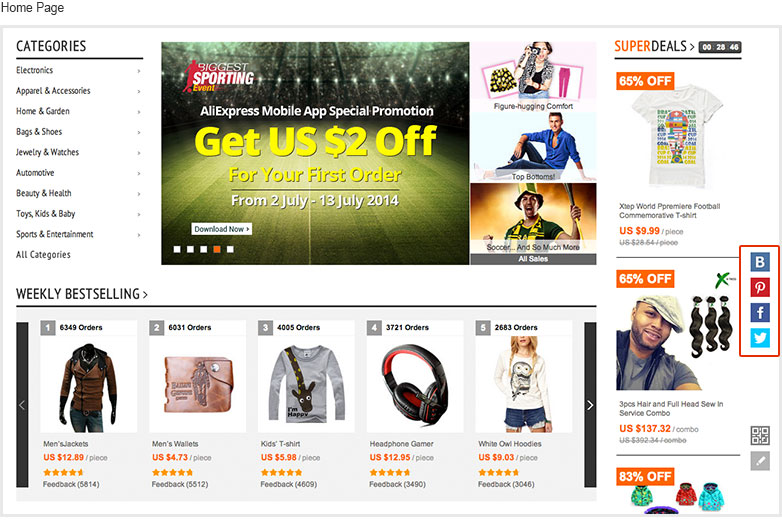Click the pencil feedback icon
This screenshot has height=520, width=782.
coord(760,461)
